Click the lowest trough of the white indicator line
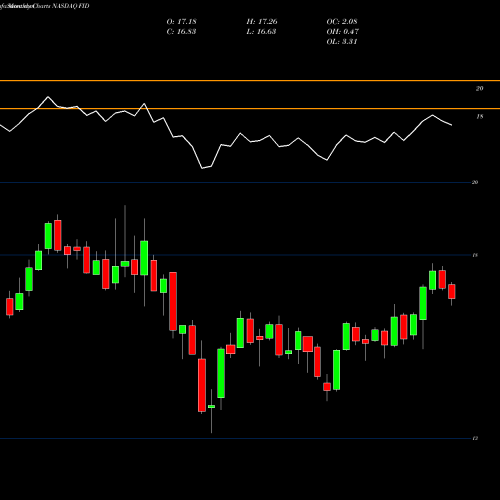The image size is (500, 500). pyautogui.click(x=202, y=168)
